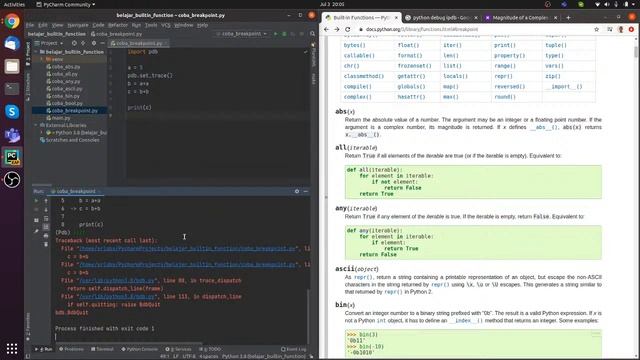The width and height of the screenshot is (640, 360).
Task: Expand the venv folder
Action: pos(41,59)
